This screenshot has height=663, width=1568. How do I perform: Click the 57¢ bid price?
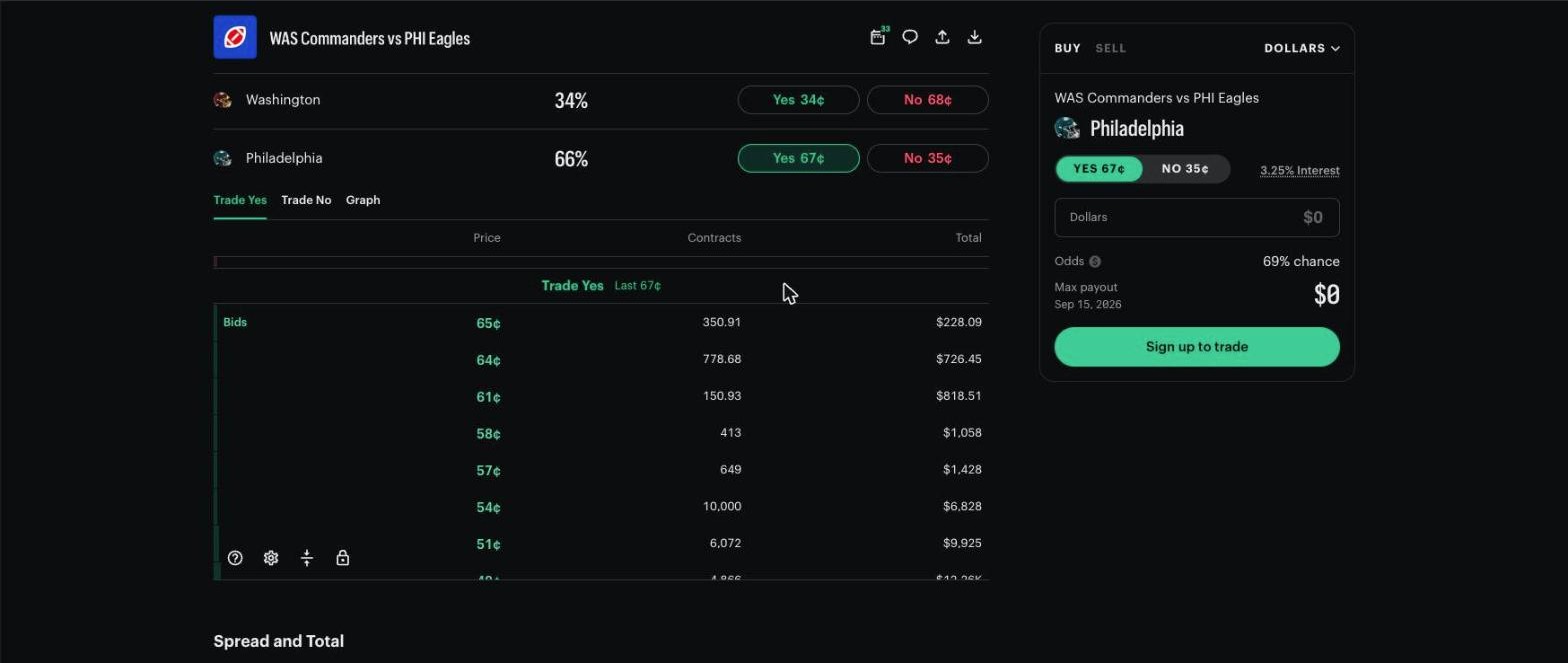488,471
